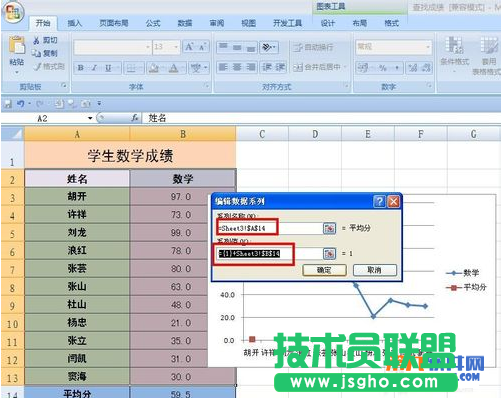Click the accounting currency format icon
Viewport: 501px width, 398px height.
click(x=364, y=68)
